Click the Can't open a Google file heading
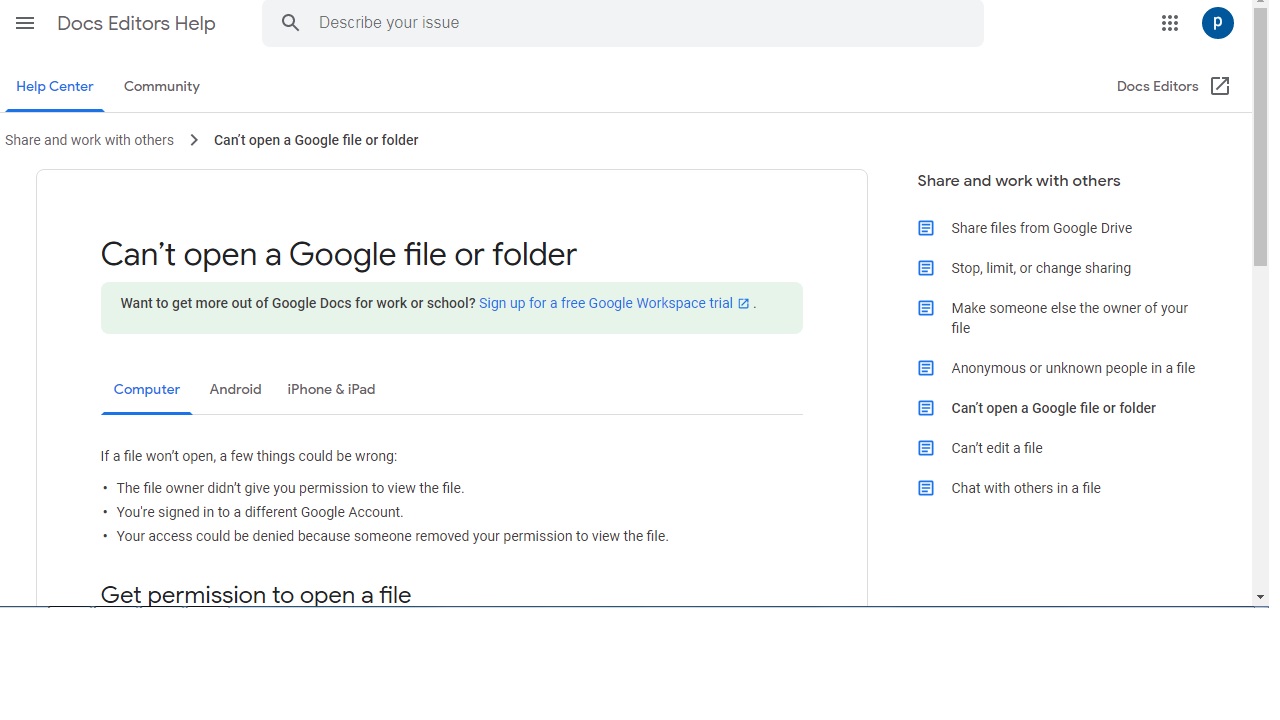Screen dimensions: 1280x720 click(339, 254)
